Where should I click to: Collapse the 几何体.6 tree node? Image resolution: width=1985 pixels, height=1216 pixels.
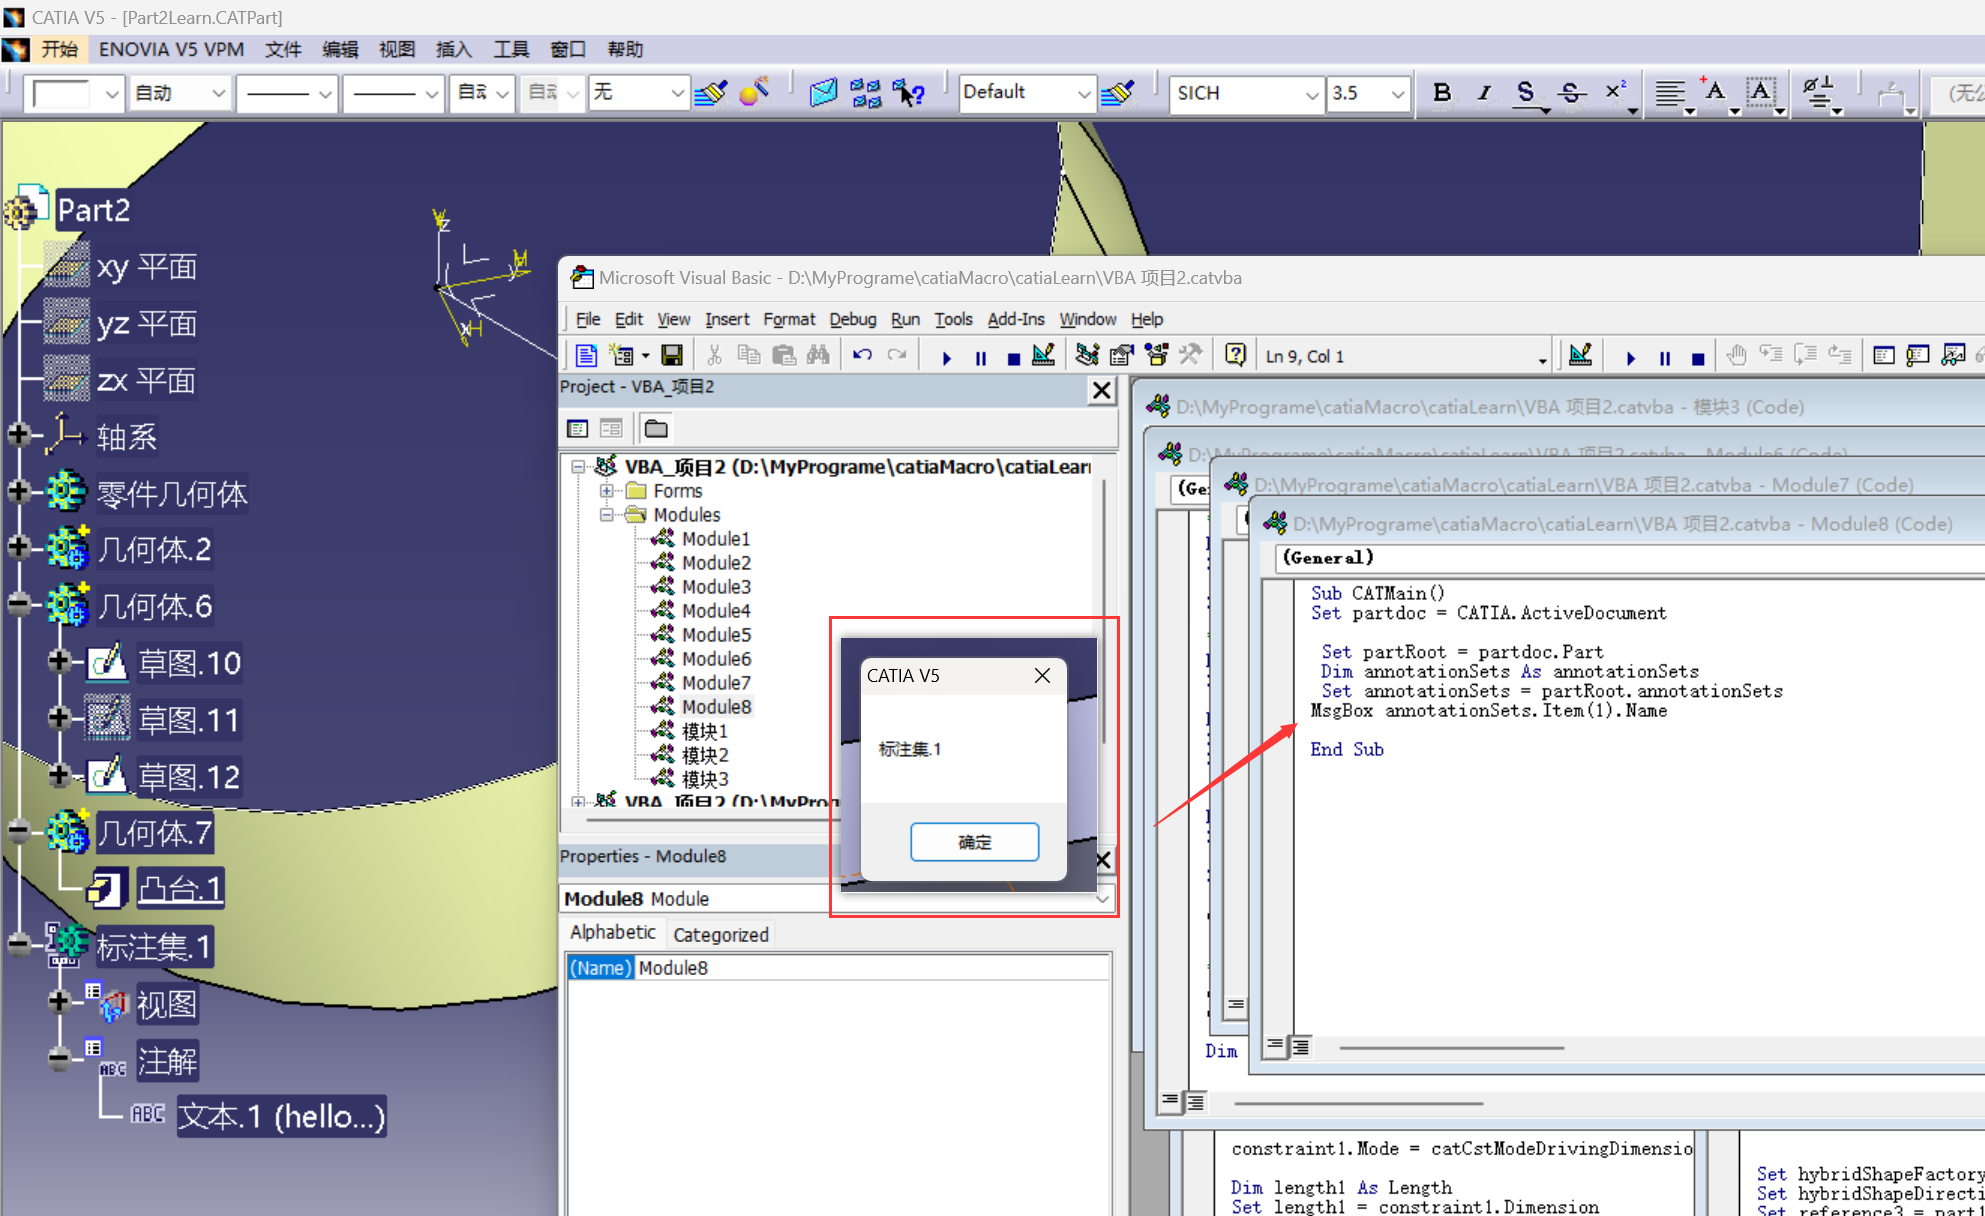[x=18, y=603]
